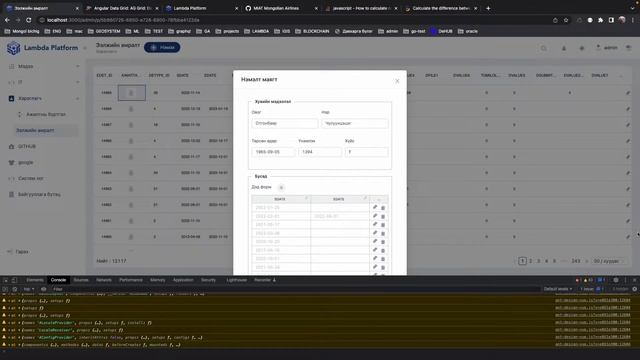Click the inspect element picker icon in DevTools
The width and height of the screenshot is (640, 360).
(6, 280)
